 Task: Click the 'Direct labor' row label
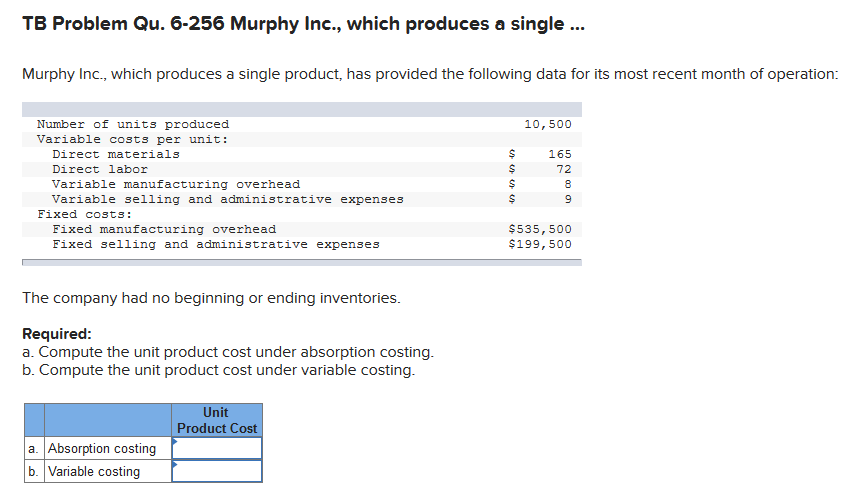pos(100,169)
